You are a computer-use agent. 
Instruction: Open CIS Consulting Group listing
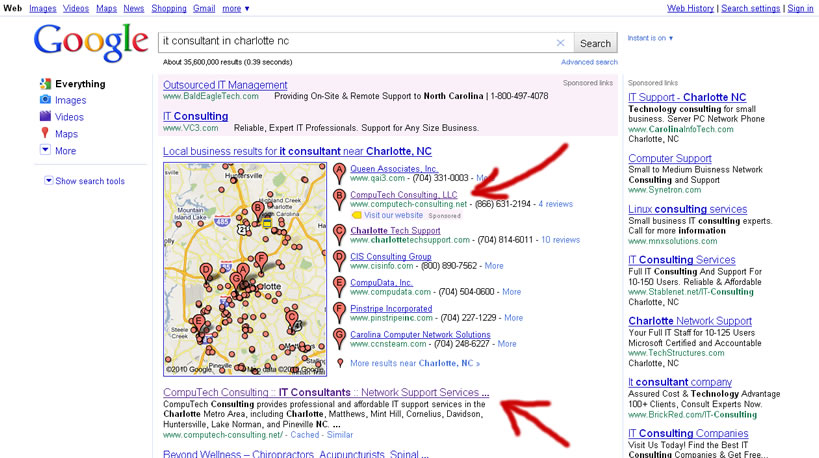coord(391,256)
